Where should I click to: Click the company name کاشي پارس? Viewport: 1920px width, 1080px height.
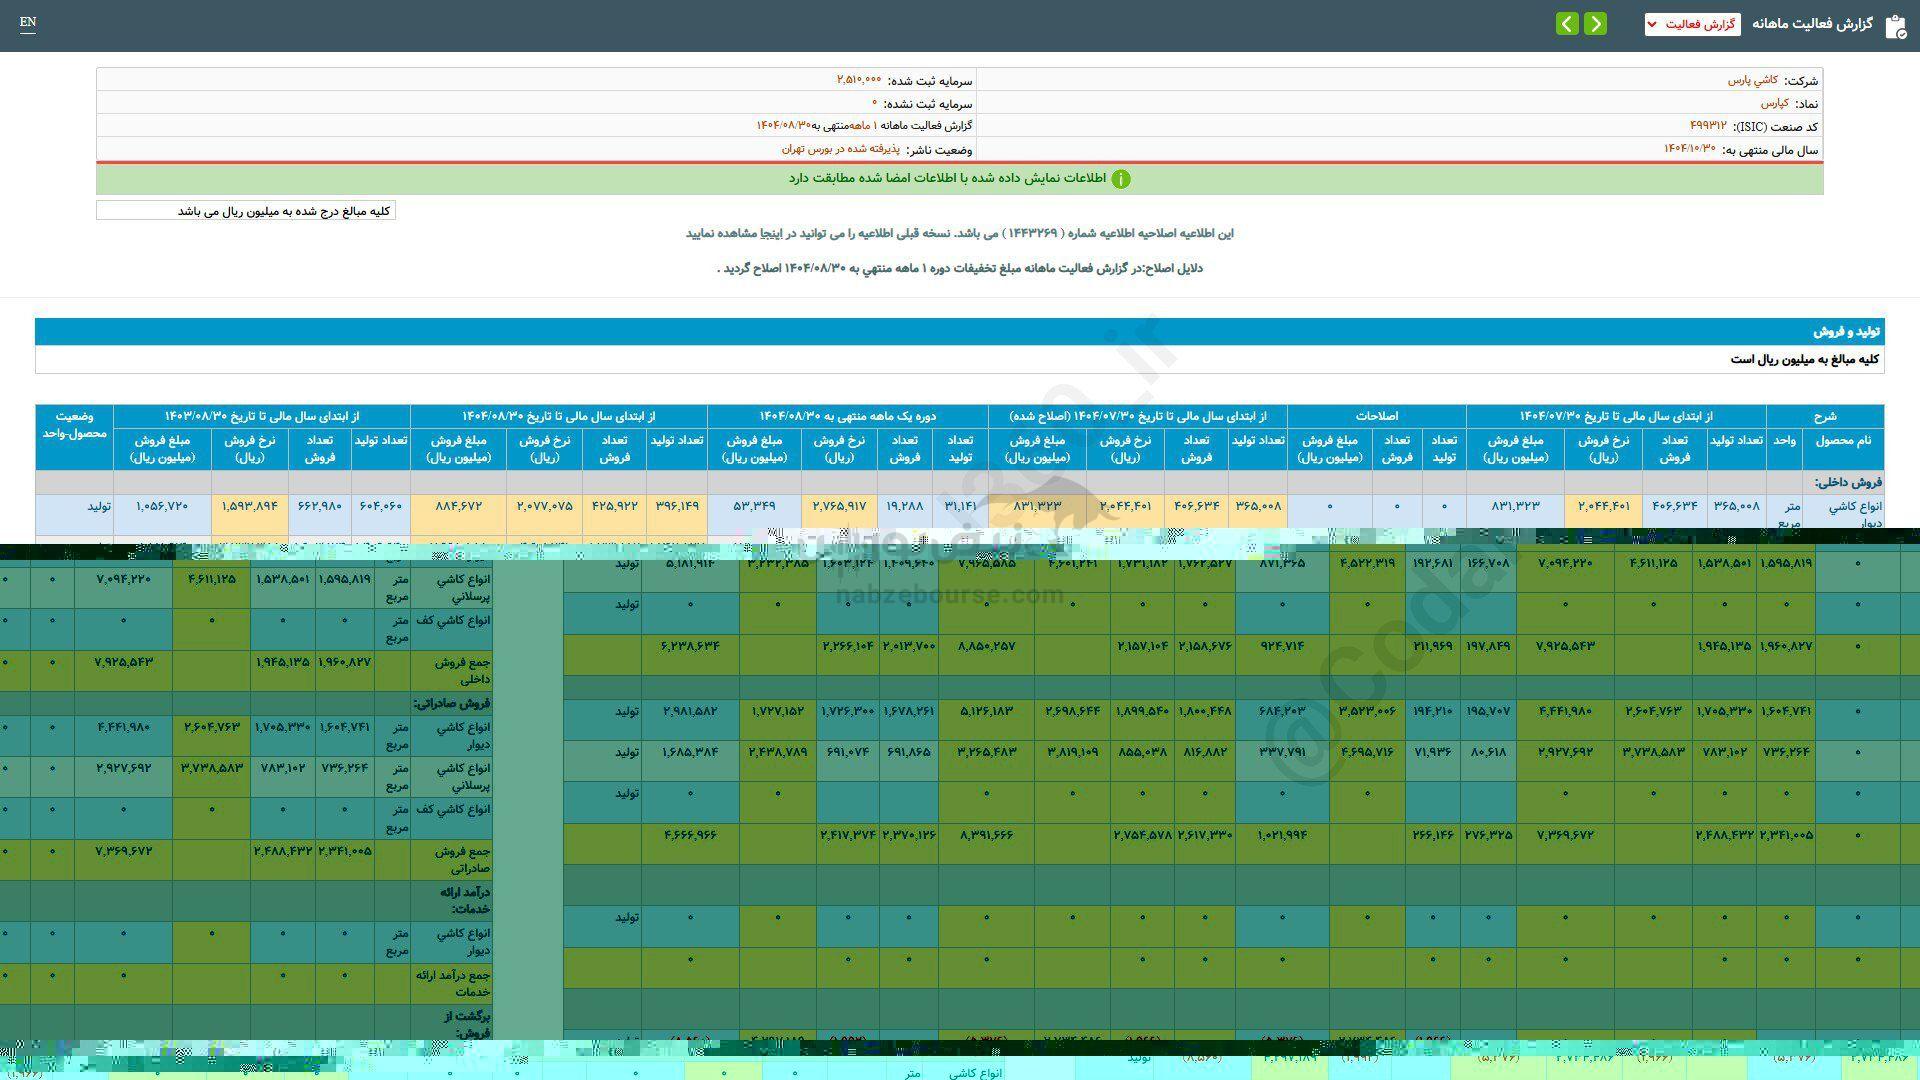point(1752,80)
